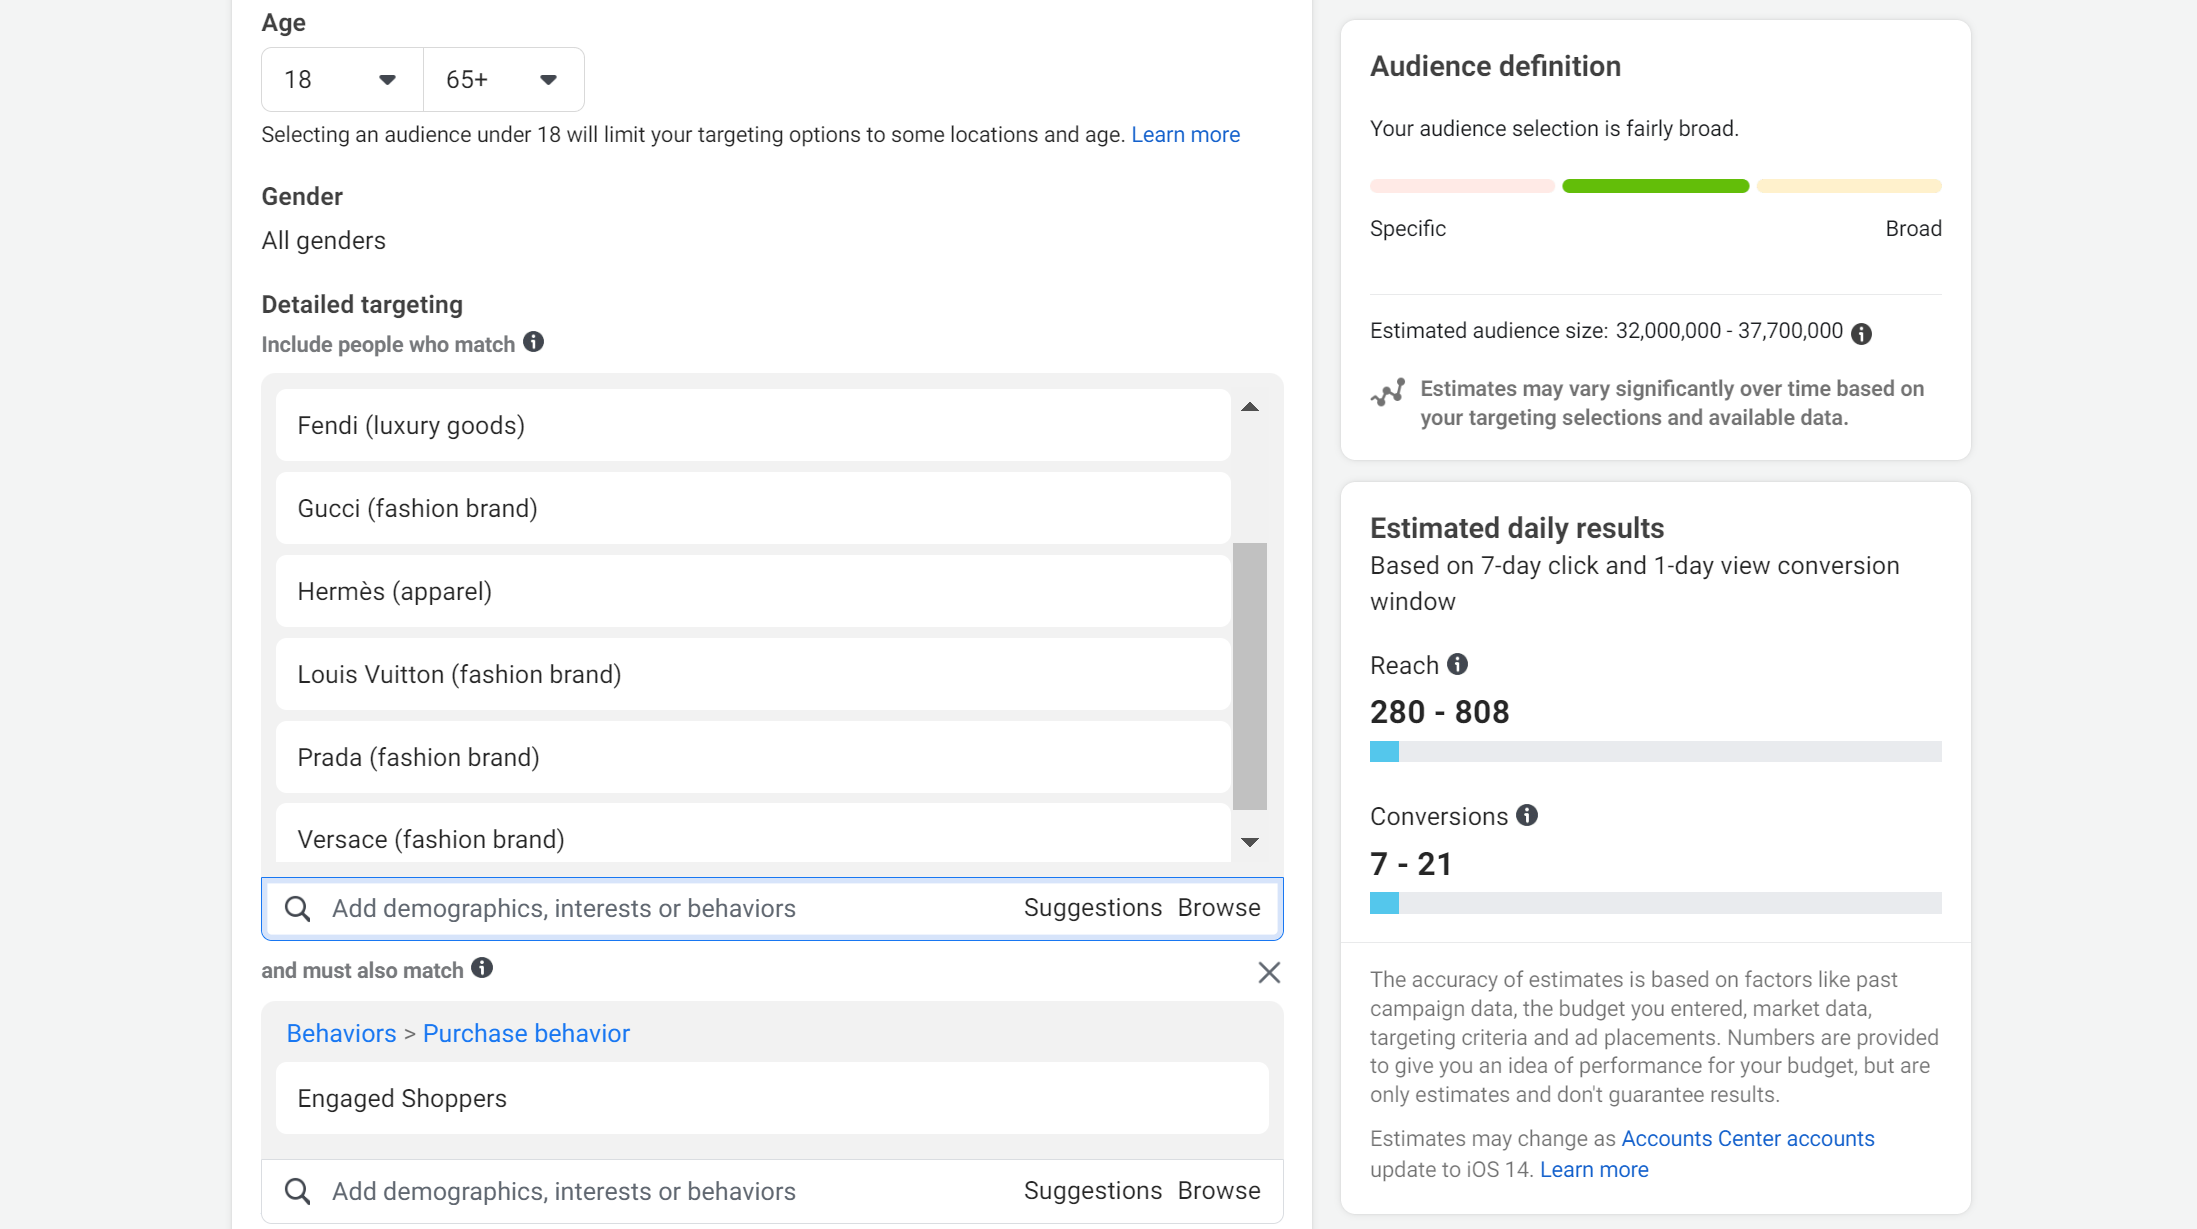Screen dimensions: 2197x1229
Task: Click the Browse button in top search bar
Action: coord(1219,907)
